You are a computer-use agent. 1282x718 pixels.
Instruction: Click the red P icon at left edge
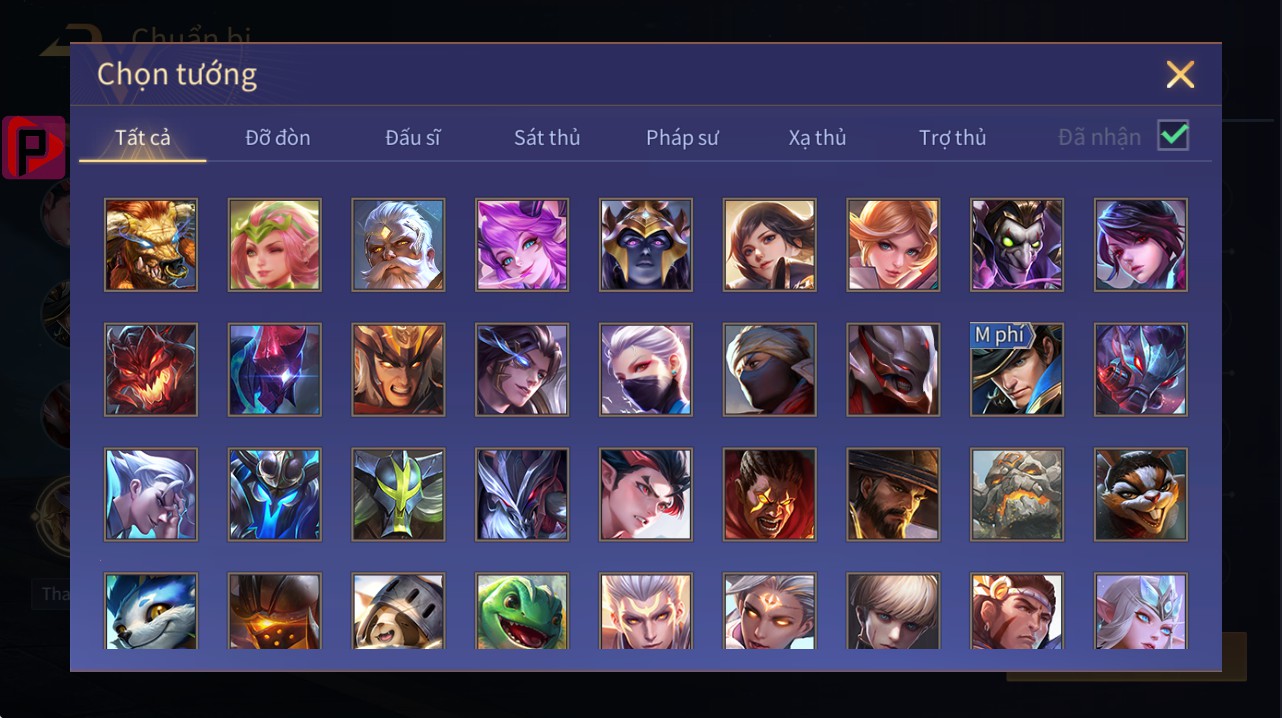click(x=34, y=147)
